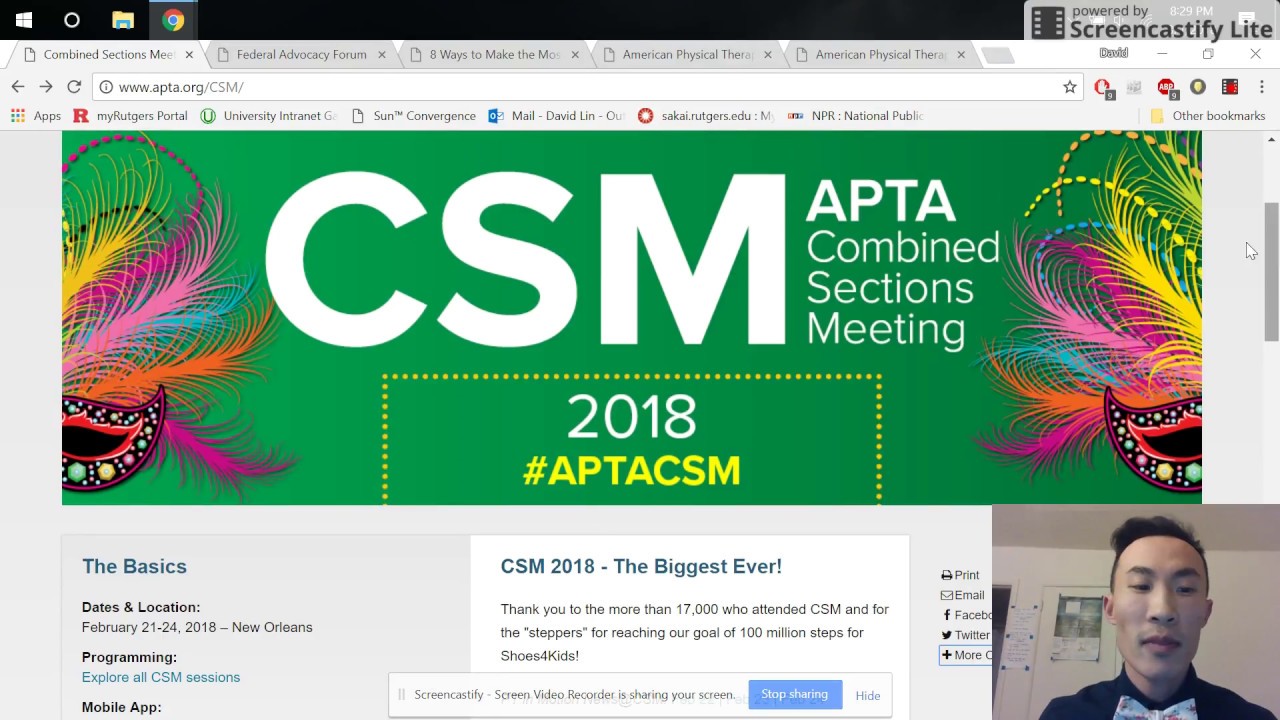This screenshot has height=720, width=1280.
Task: Open the Apps grid in bookmarks bar
Action: pos(36,116)
